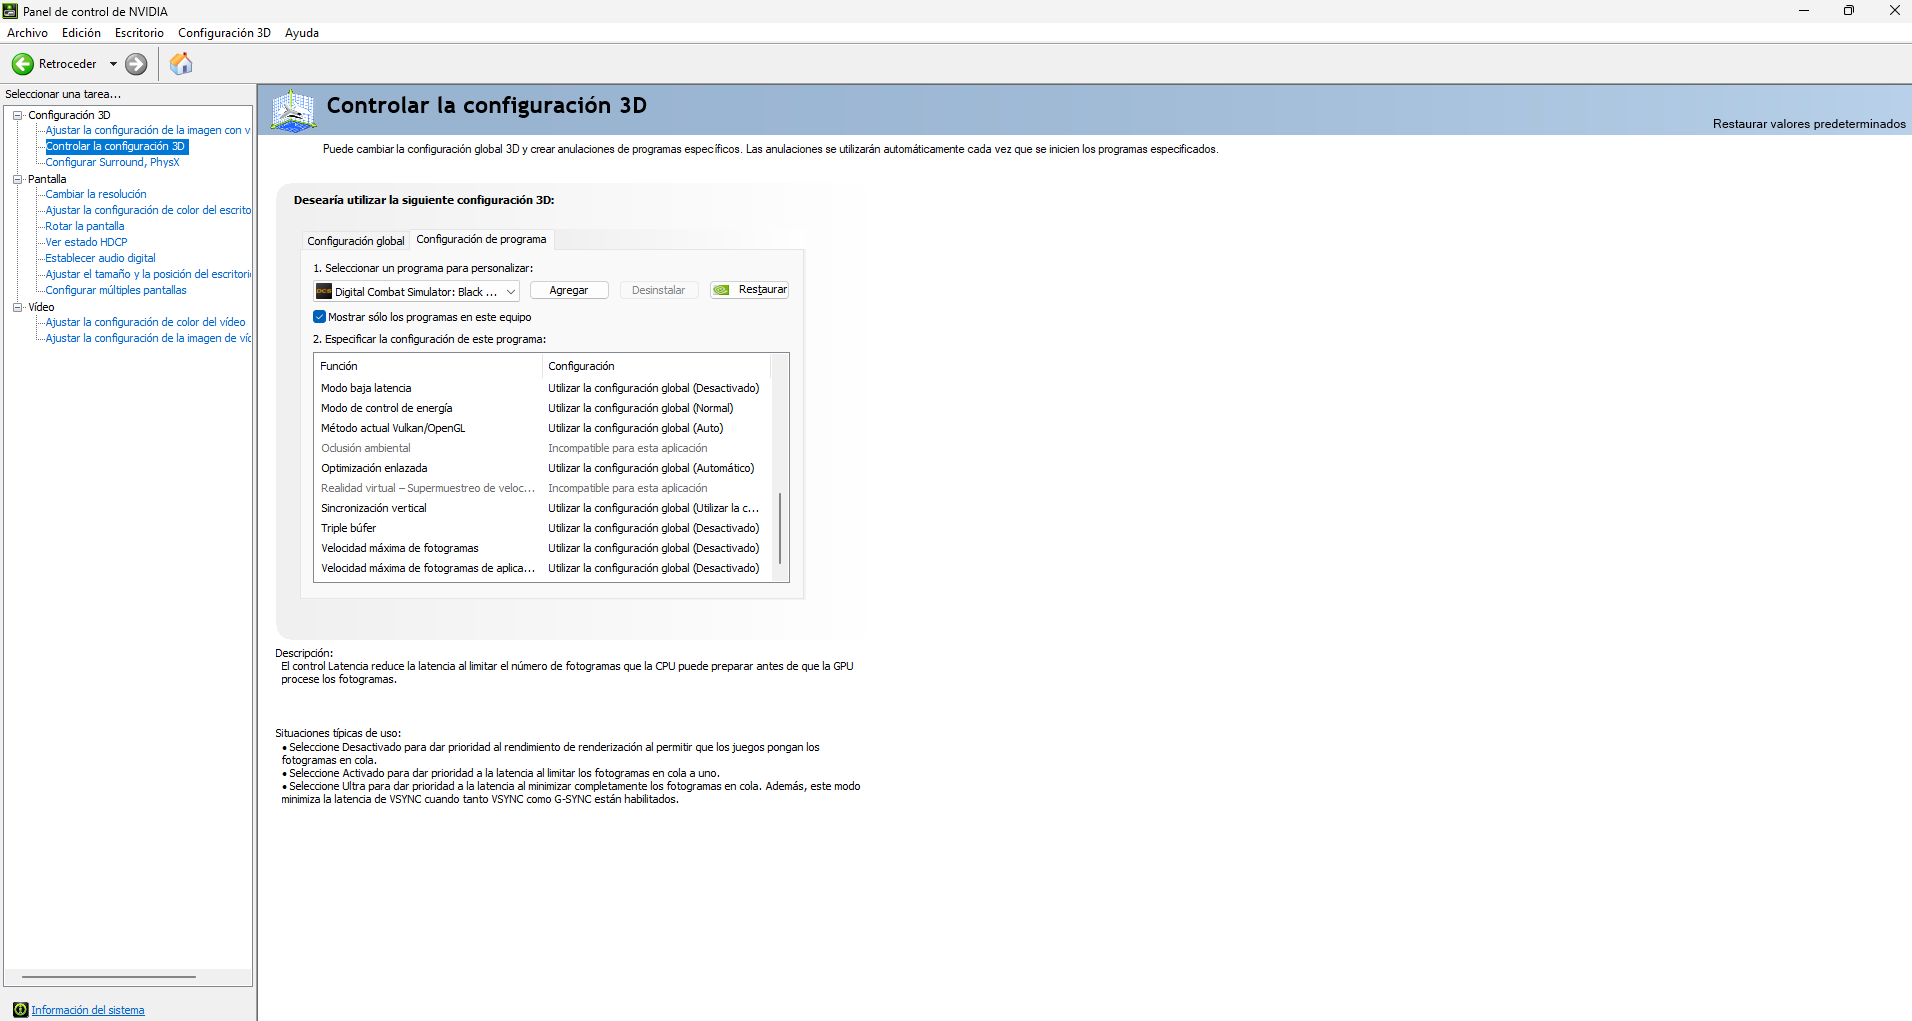The width and height of the screenshot is (1912, 1021).
Task: Click the system information icon at bottom left
Action: [20, 1010]
